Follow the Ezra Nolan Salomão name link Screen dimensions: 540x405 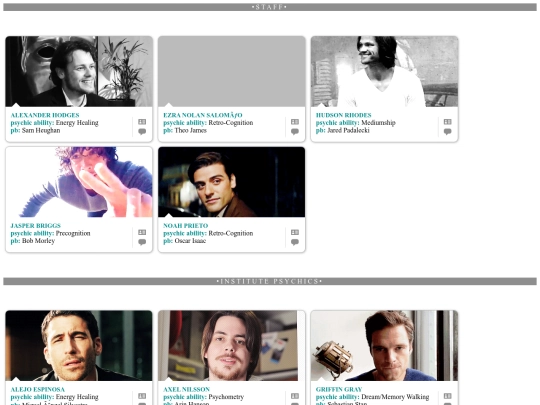click(x=203, y=115)
